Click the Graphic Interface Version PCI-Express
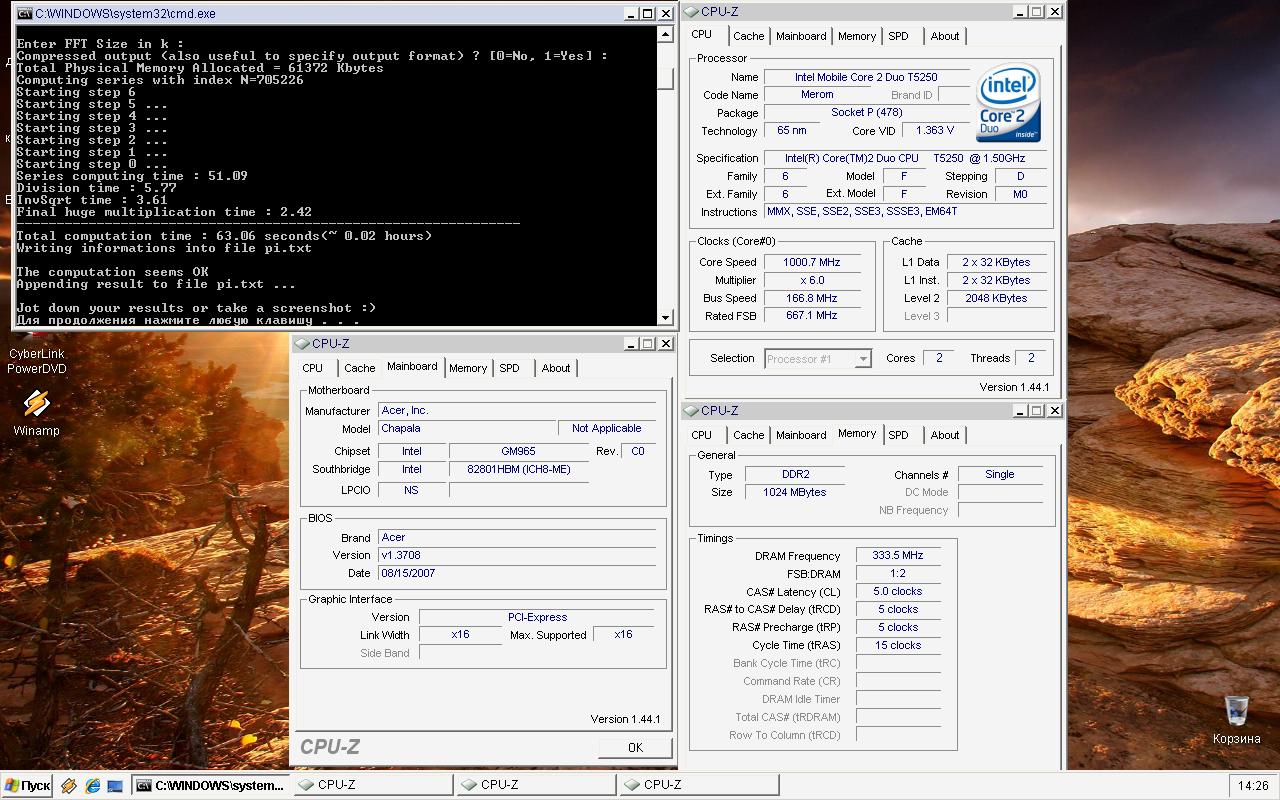1280x800 pixels. point(537,617)
